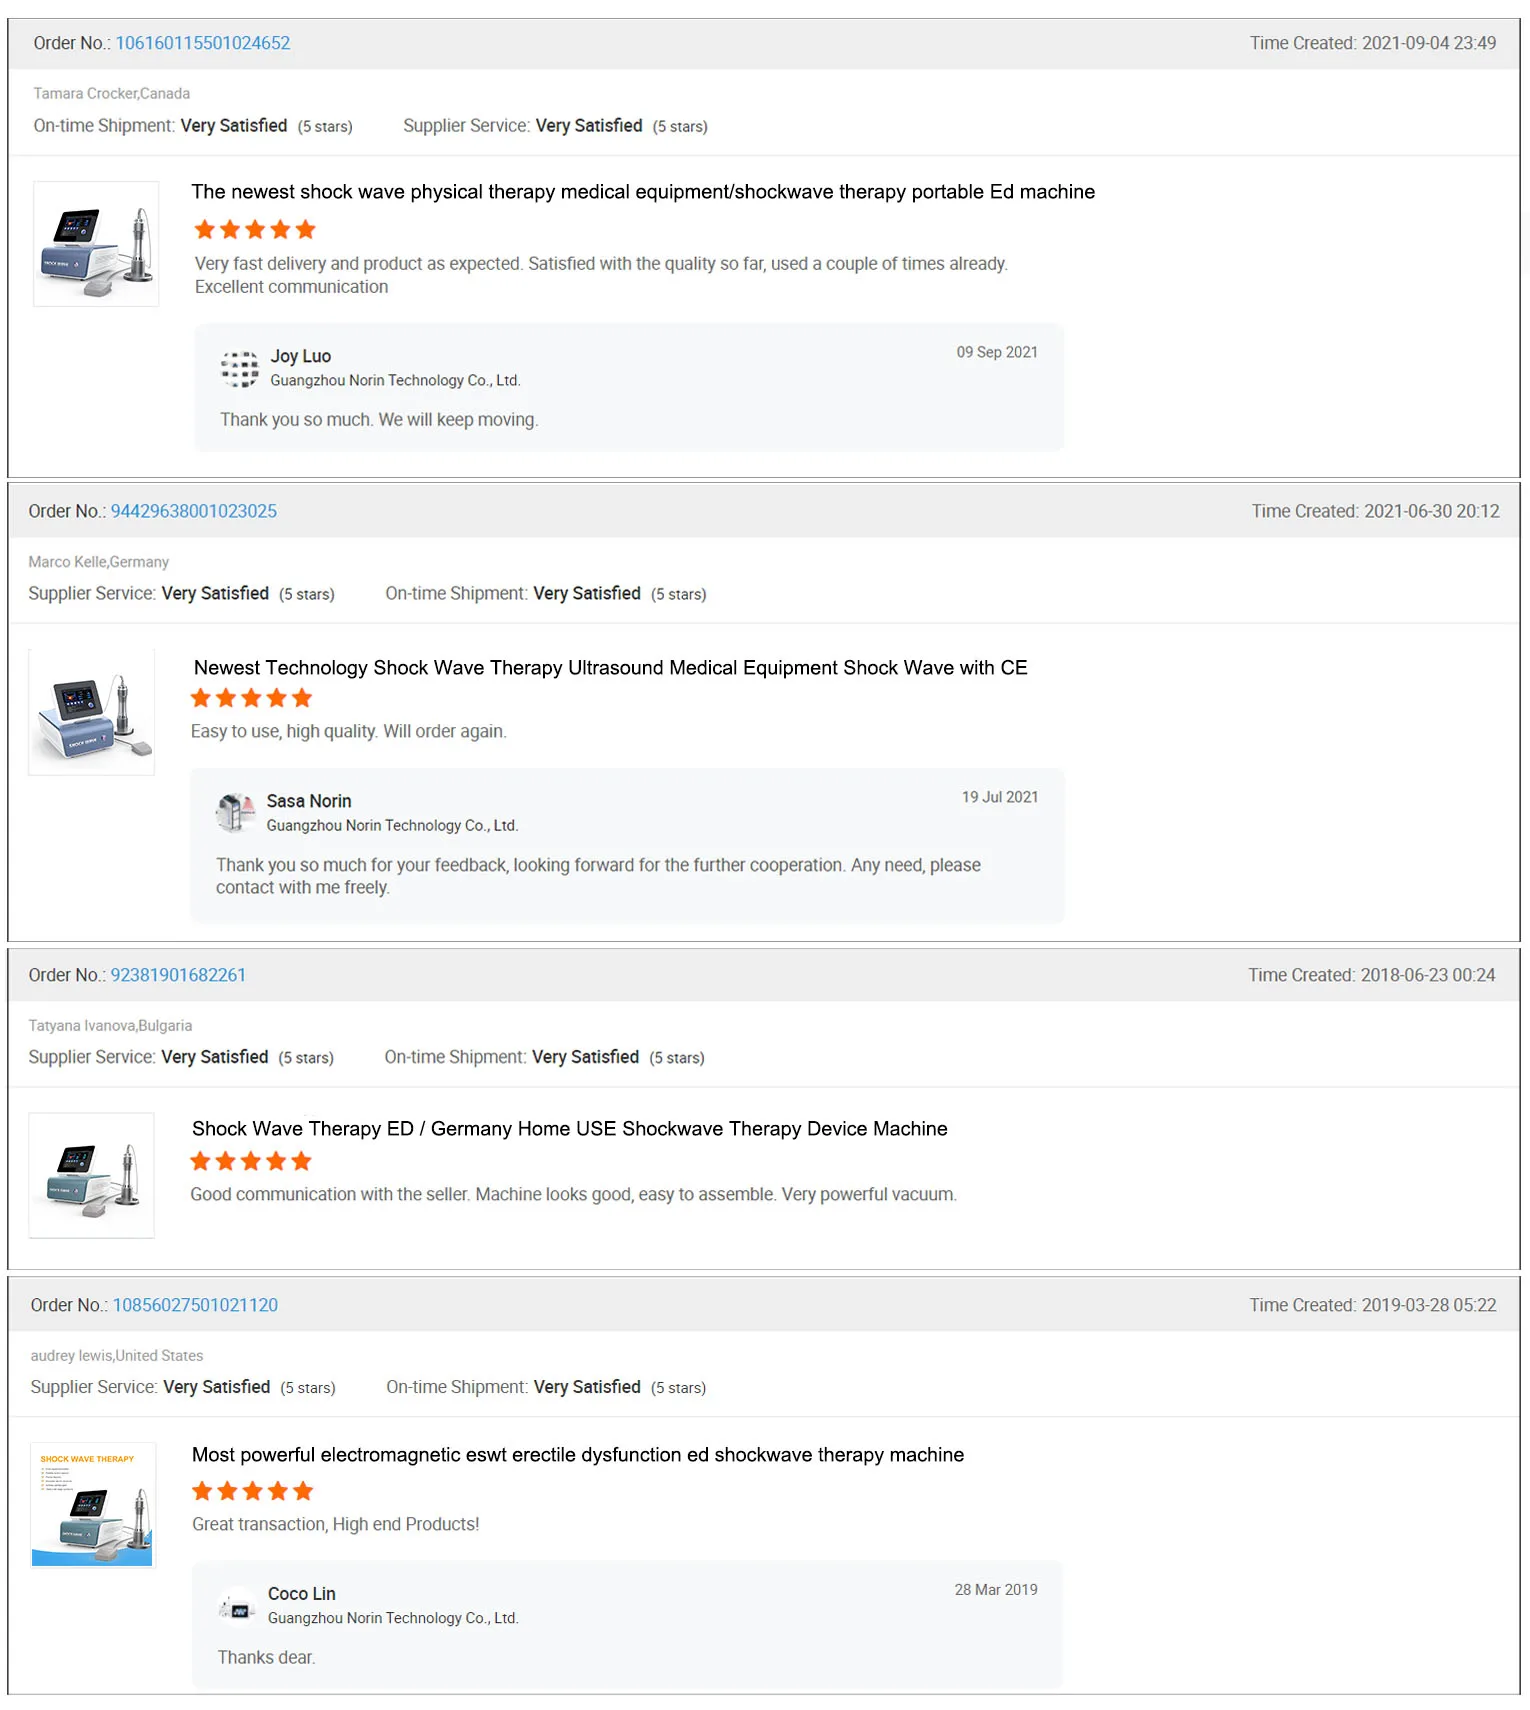Open order number 92381901682261
Viewport: 1530px width, 1710px height.
[178, 975]
